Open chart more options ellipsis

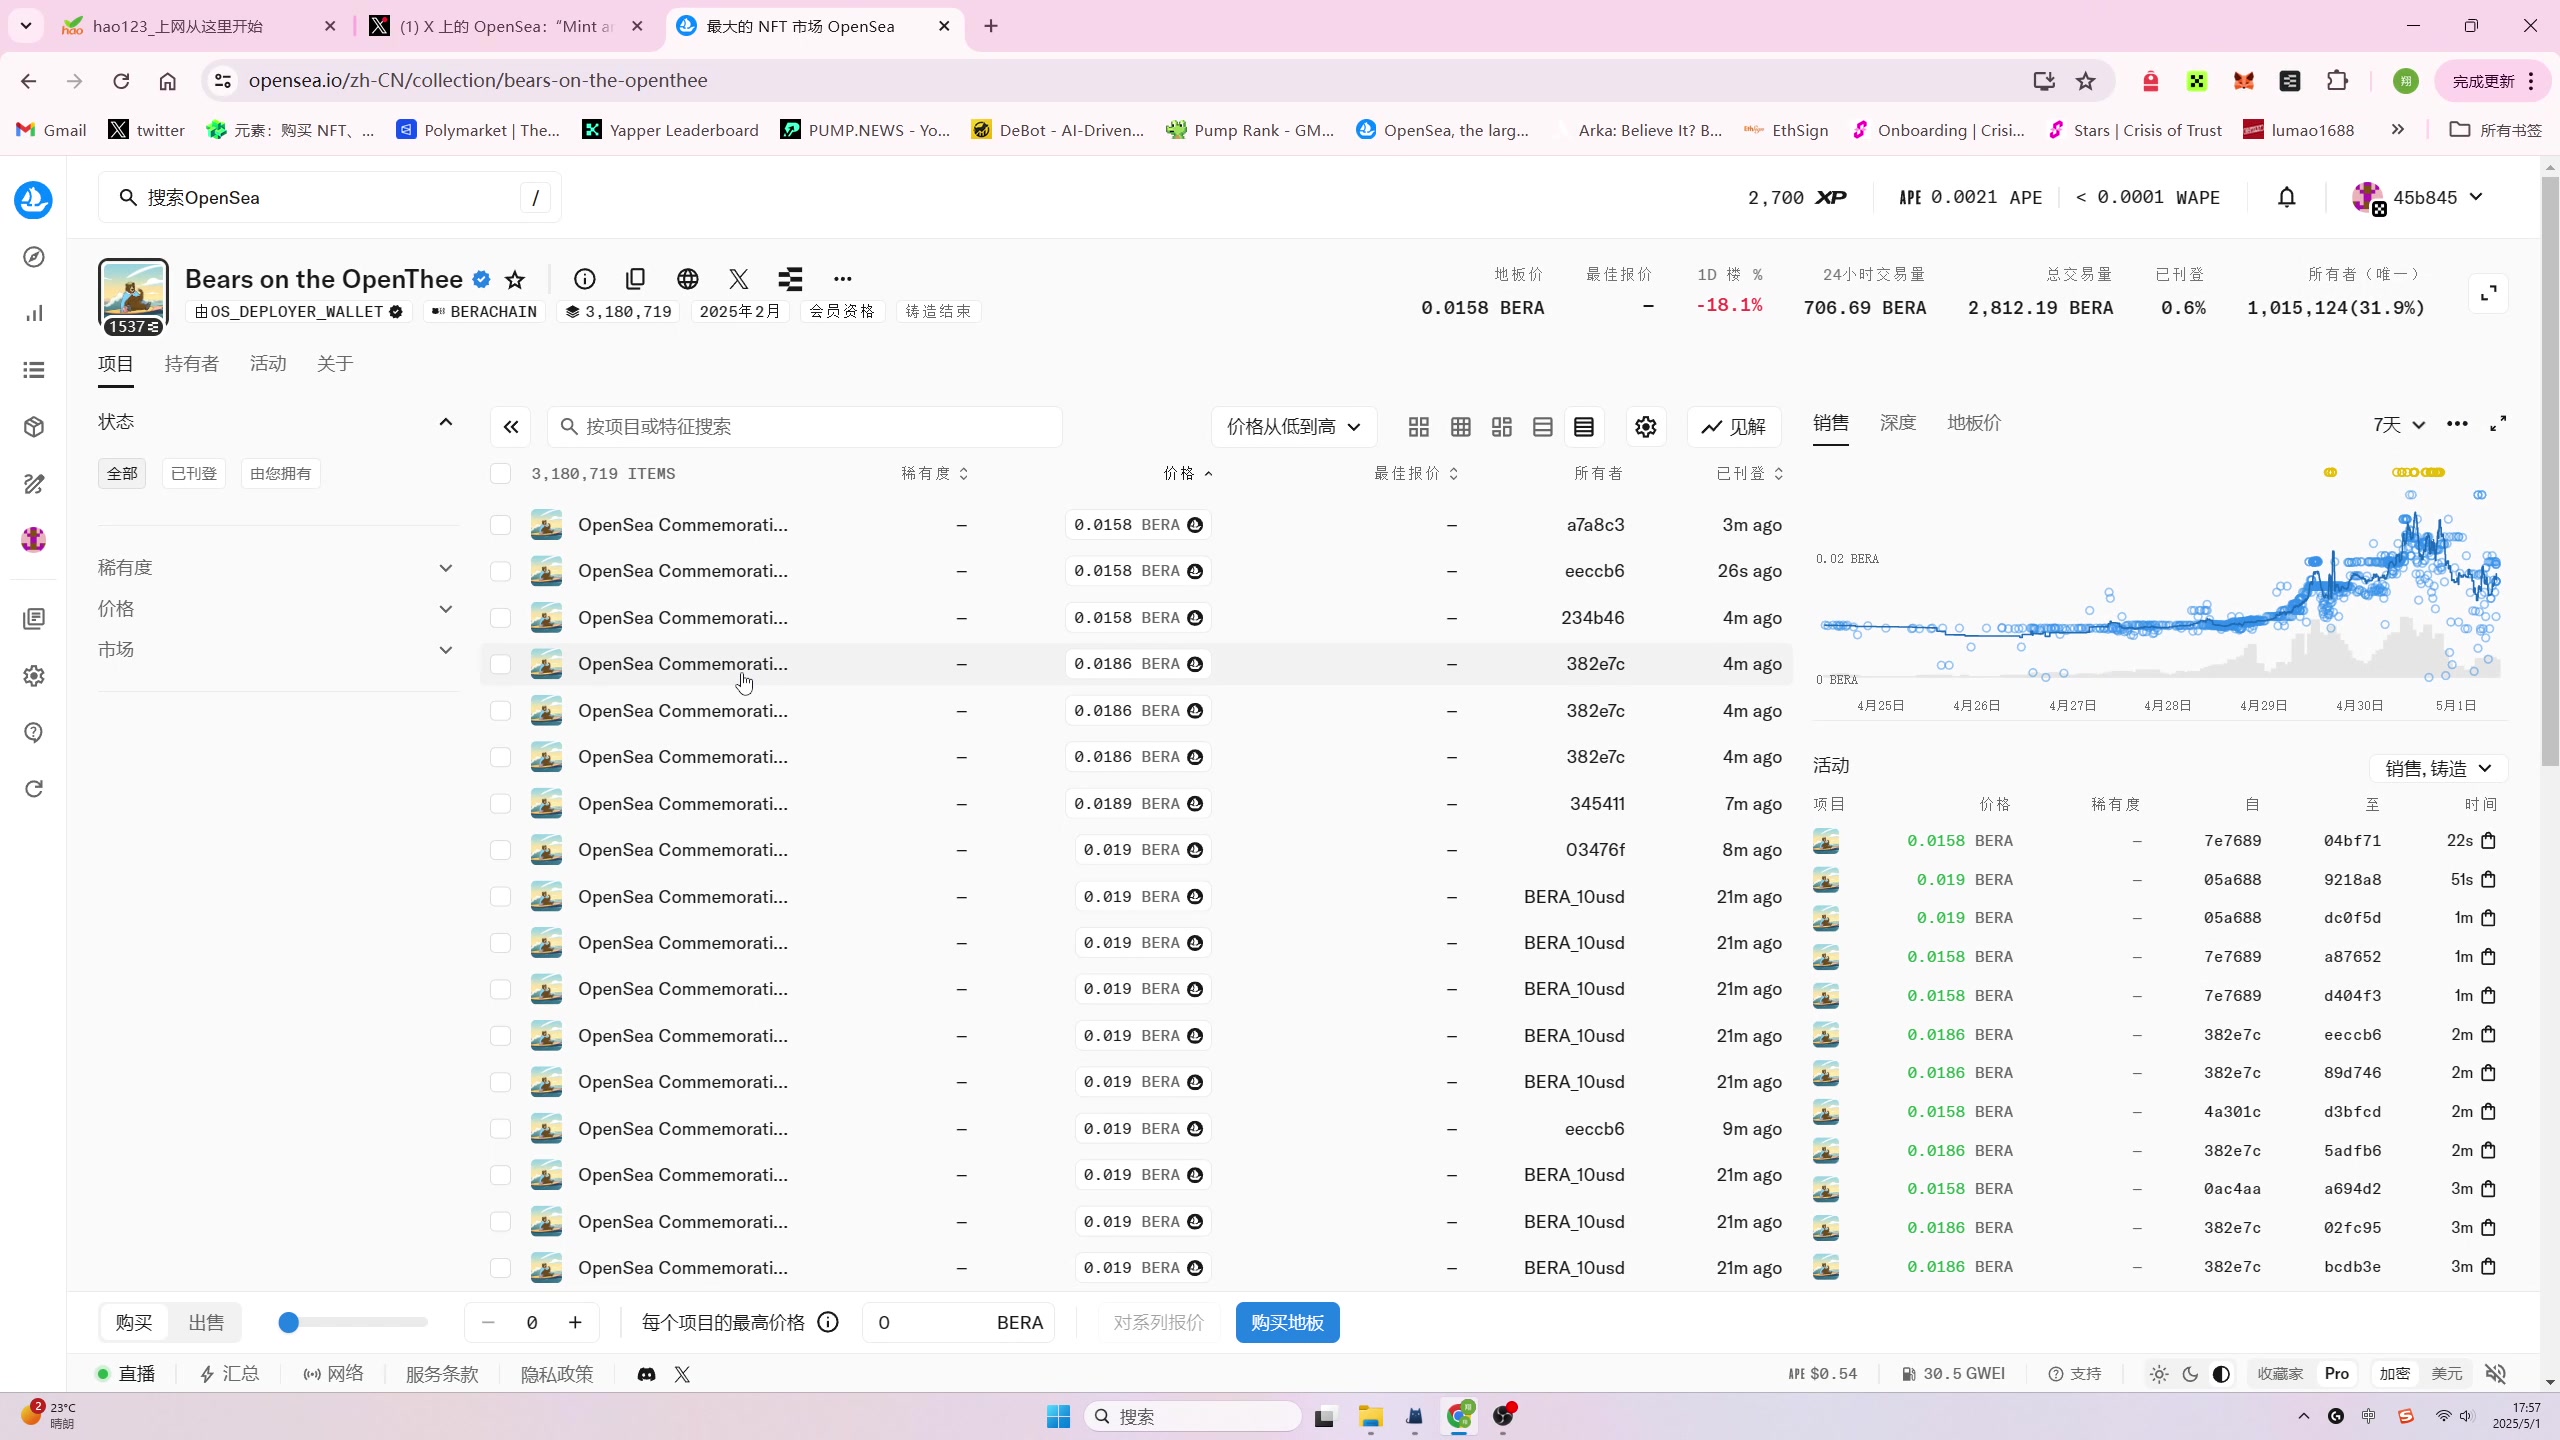click(2457, 424)
